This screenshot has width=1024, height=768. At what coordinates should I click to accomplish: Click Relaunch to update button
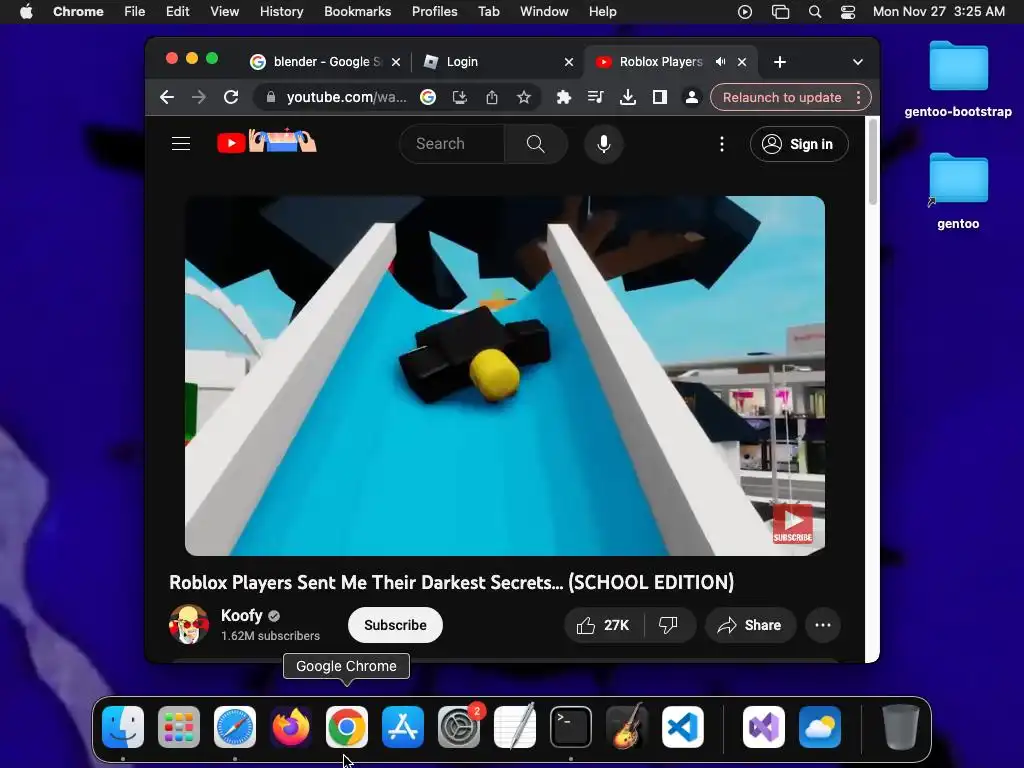(x=782, y=97)
